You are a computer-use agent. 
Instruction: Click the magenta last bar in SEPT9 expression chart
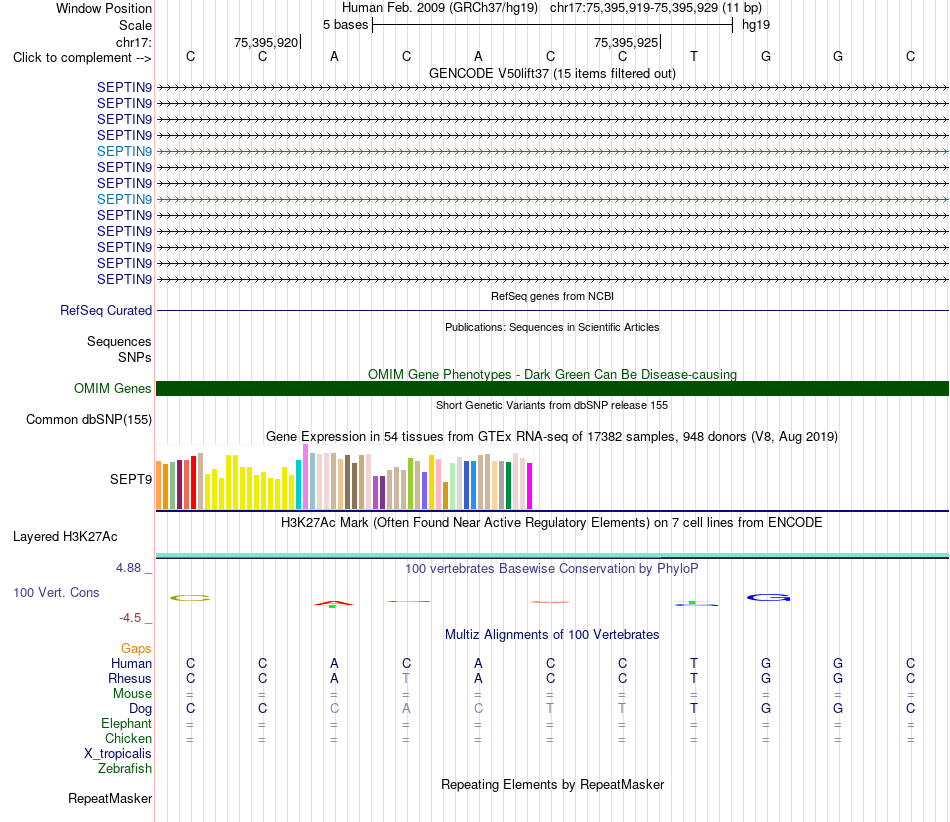(530, 486)
